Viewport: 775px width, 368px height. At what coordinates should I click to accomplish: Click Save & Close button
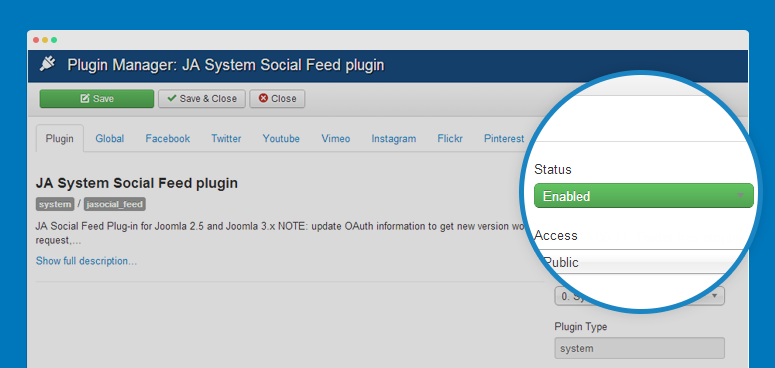pyautogui.click(x=202, y=99)
